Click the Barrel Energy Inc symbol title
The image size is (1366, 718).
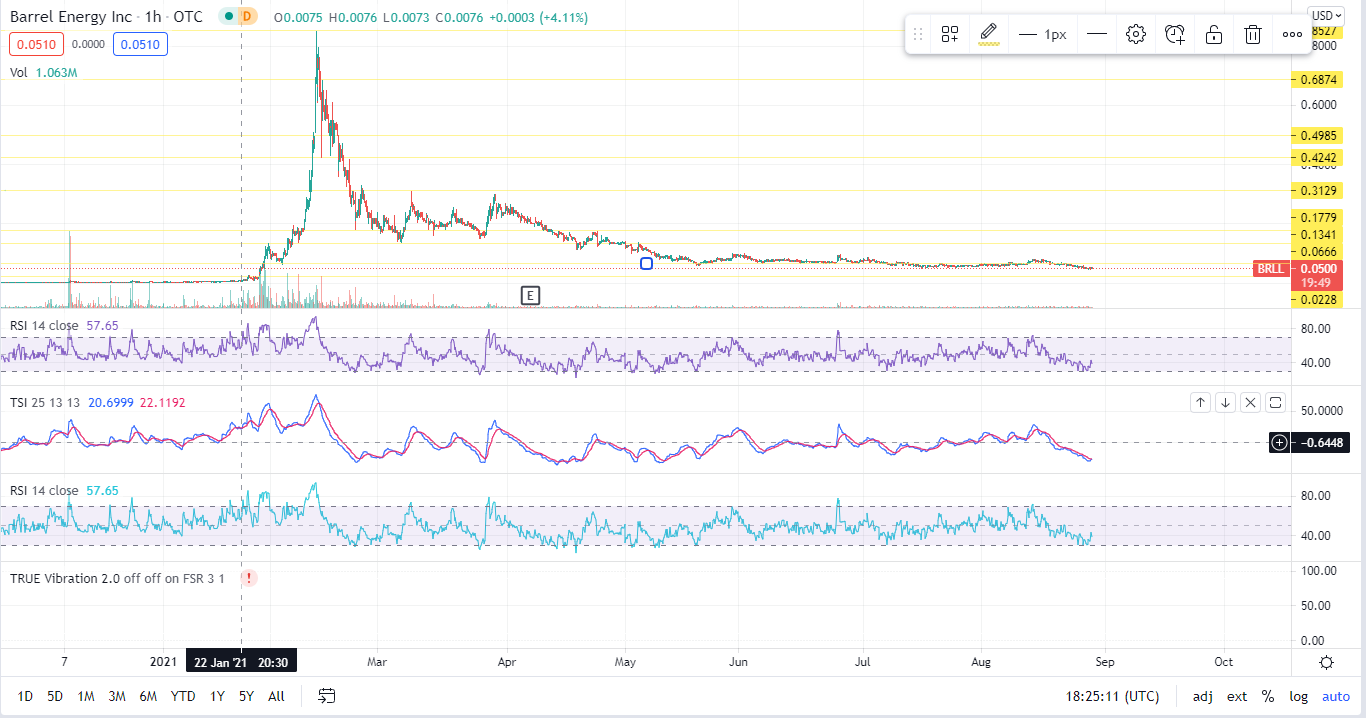coord(72,17)
